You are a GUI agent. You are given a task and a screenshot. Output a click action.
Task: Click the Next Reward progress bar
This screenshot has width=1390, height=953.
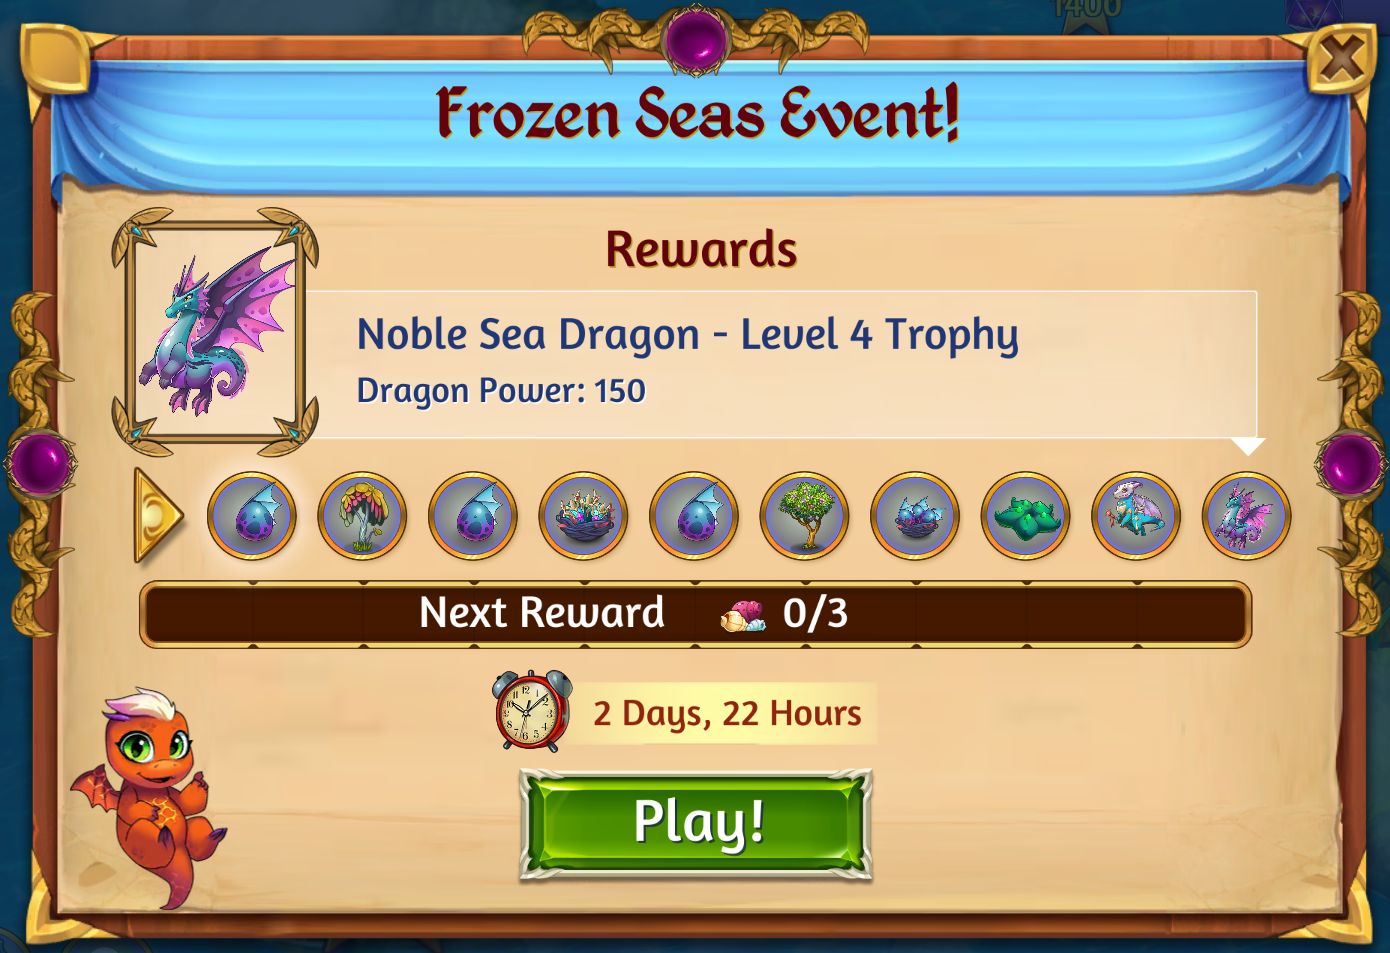click(x=695, y=614)
